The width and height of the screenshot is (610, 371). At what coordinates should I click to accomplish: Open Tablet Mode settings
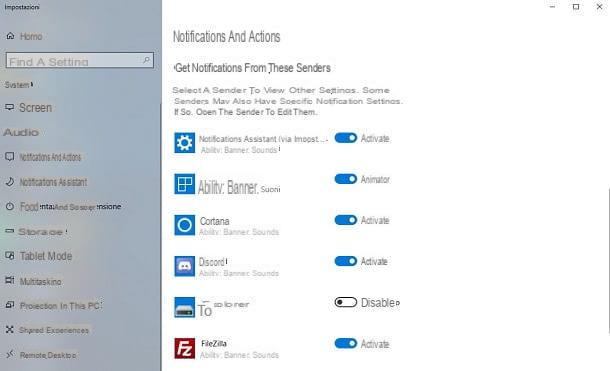[x=46, y=256]
